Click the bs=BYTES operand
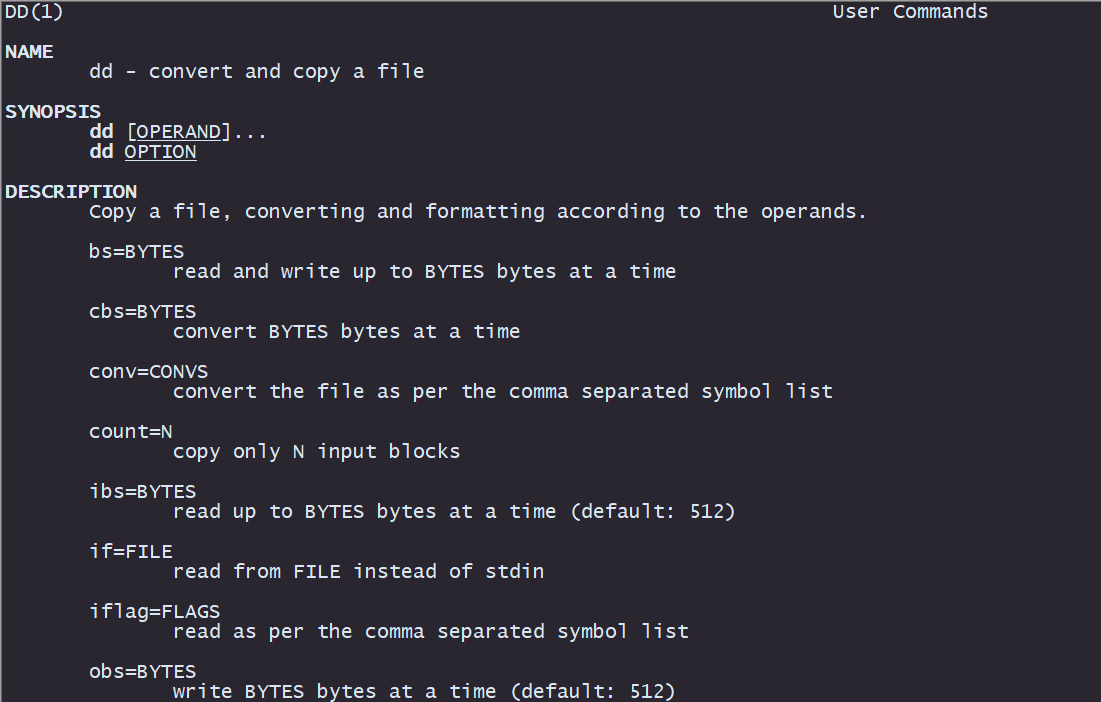The width and height of the screenshot is (1101, 702). pos(136,252)
